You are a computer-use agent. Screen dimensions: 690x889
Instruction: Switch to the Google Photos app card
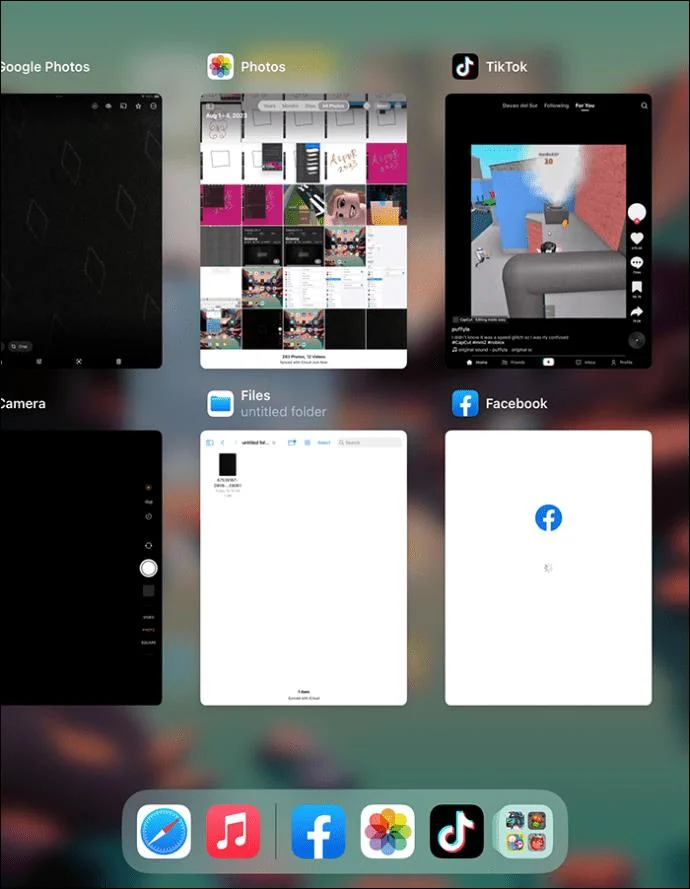tap(81, 231)
